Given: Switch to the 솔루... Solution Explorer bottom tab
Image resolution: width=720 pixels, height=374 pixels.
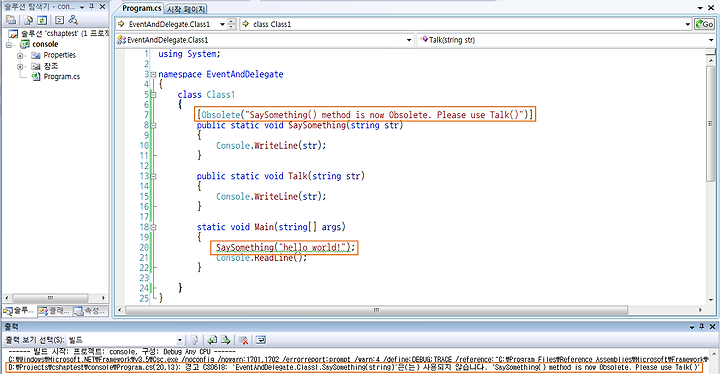Looking at the screenshot, I should pyautogui.click(x=19, y=311).
